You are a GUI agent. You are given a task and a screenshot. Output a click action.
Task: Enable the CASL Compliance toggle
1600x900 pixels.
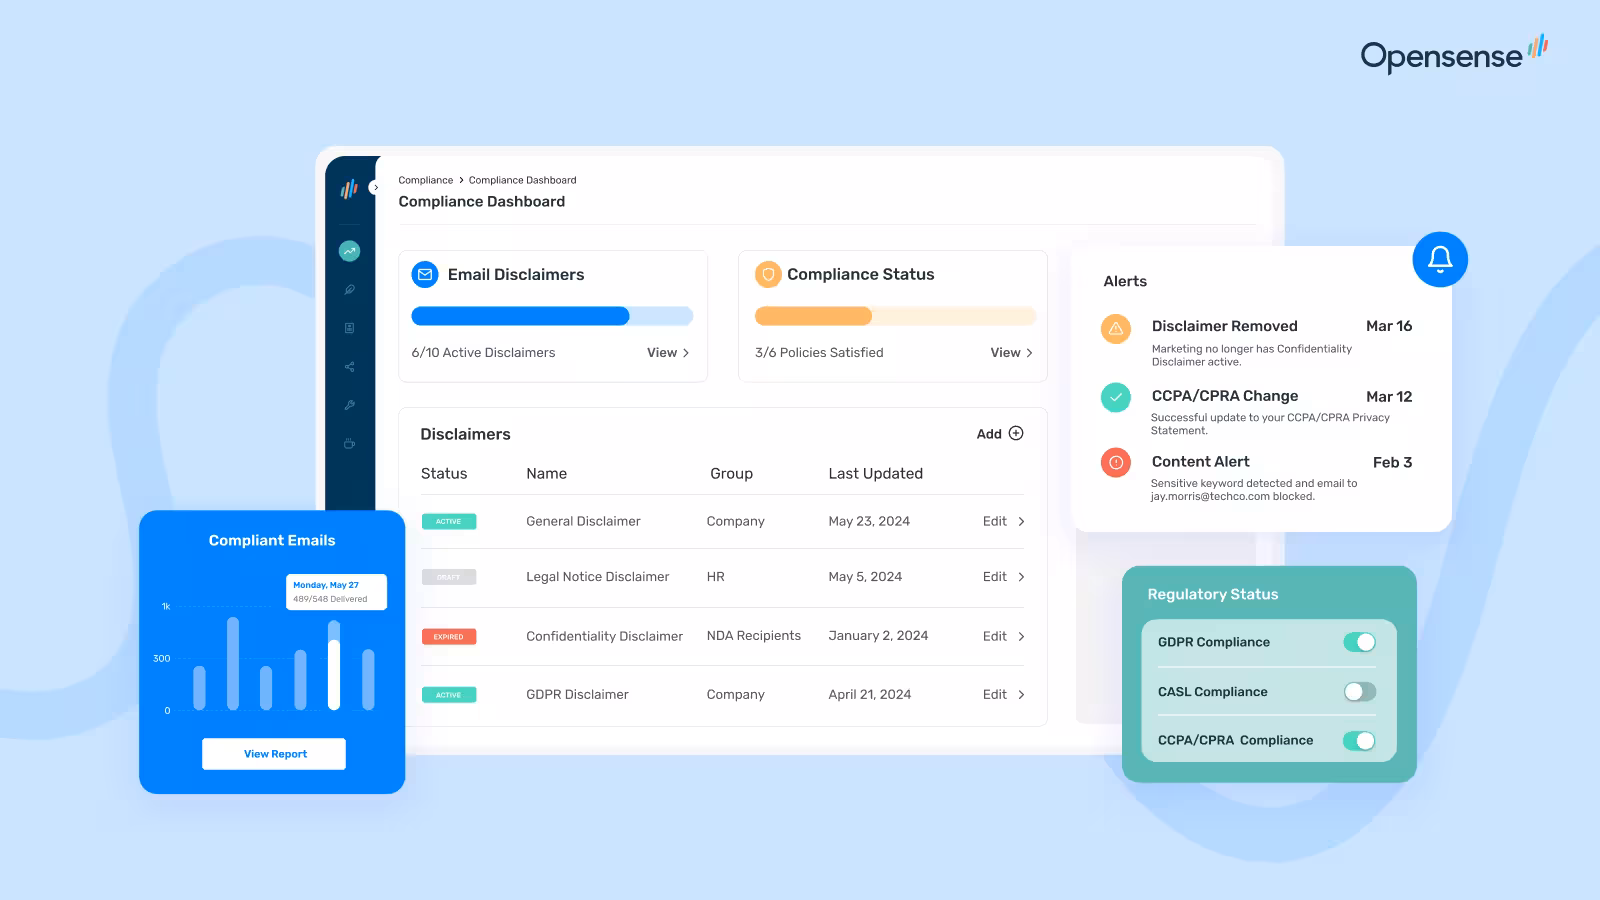(1359, 692)
